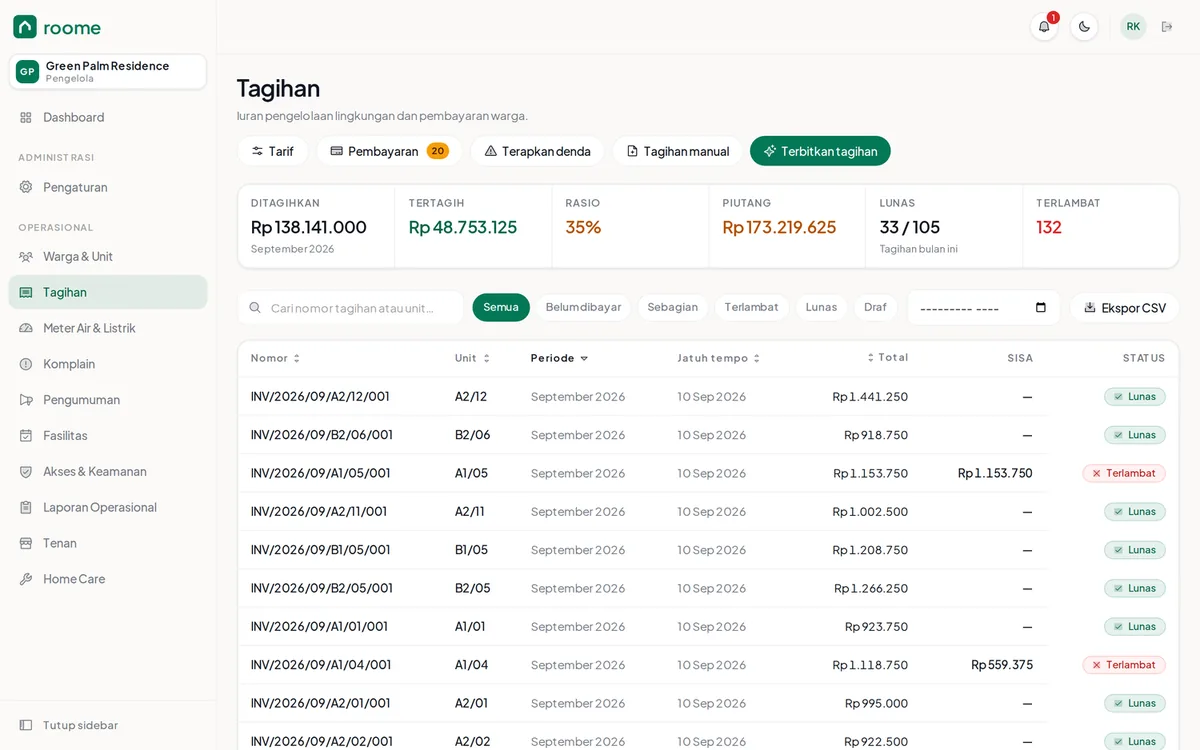Click Terapkan denda button

(x=537, y=151)
